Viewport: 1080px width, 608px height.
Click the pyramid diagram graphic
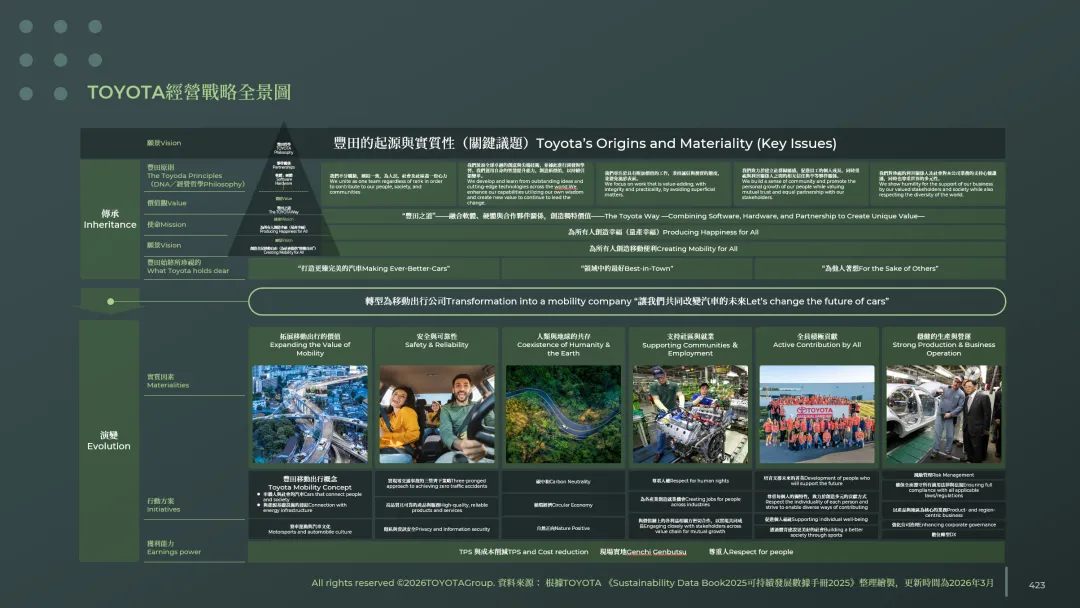tap(283, 191)
